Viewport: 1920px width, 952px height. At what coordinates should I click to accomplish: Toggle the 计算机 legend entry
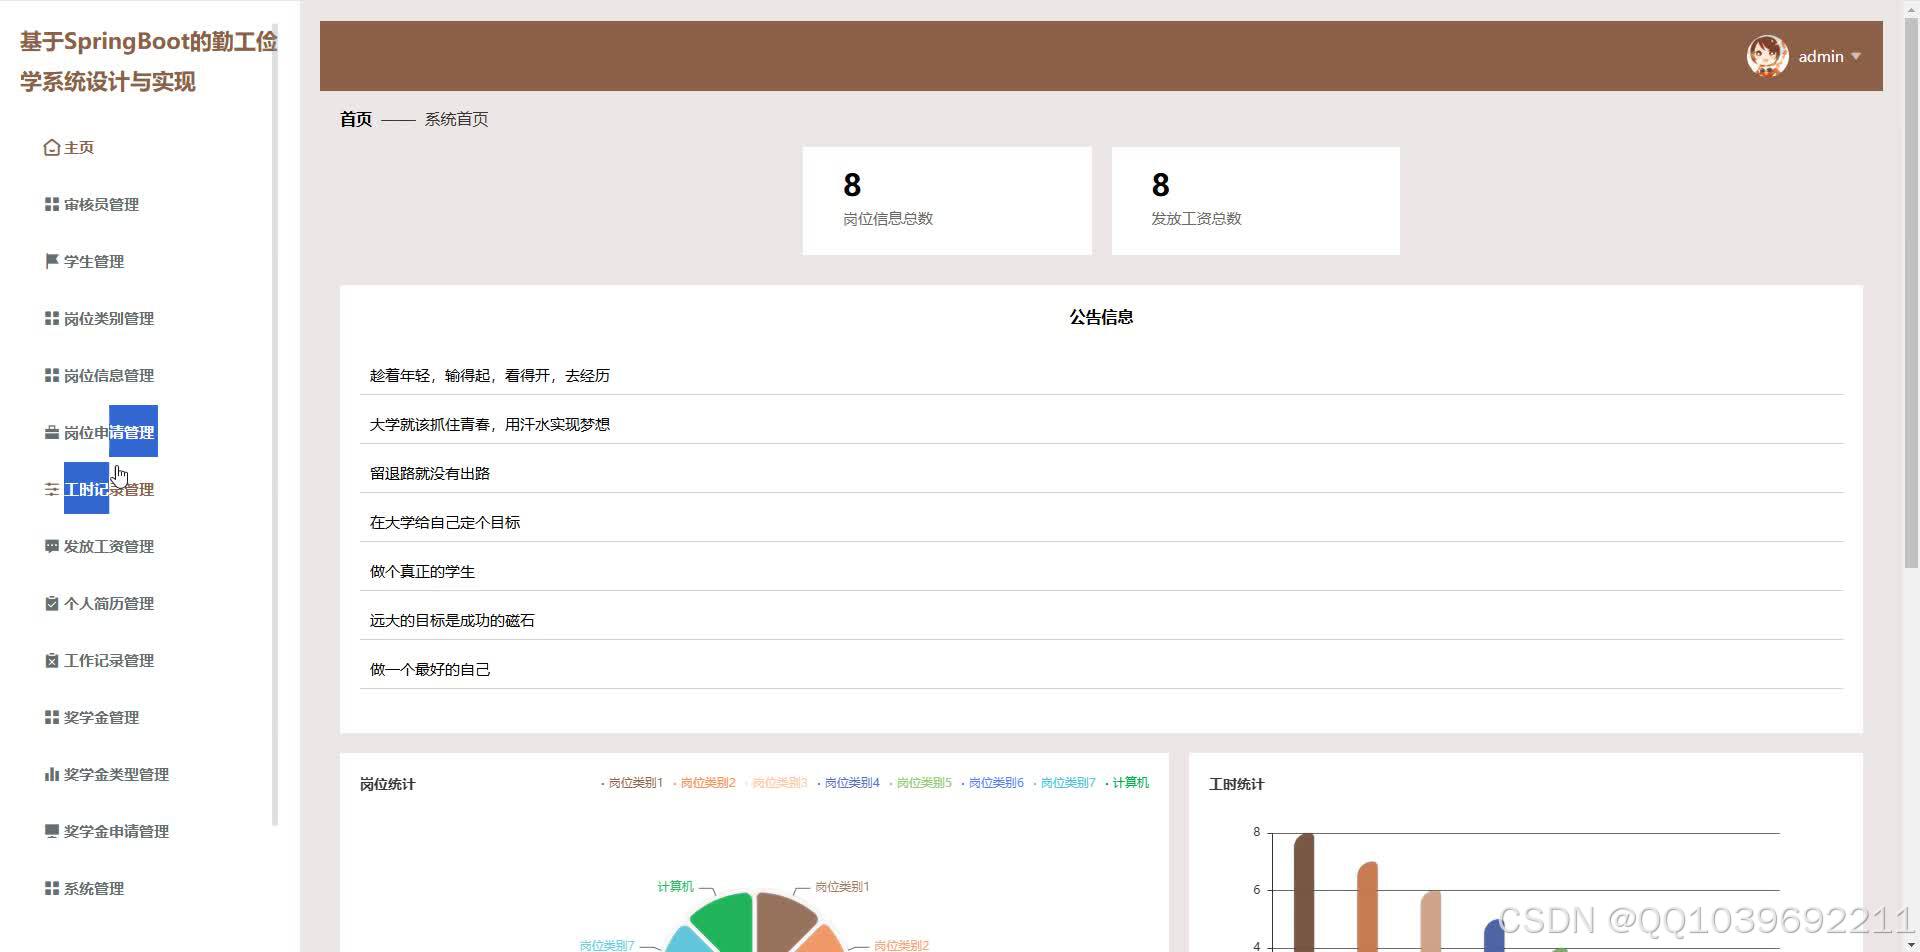[1129, 783]
